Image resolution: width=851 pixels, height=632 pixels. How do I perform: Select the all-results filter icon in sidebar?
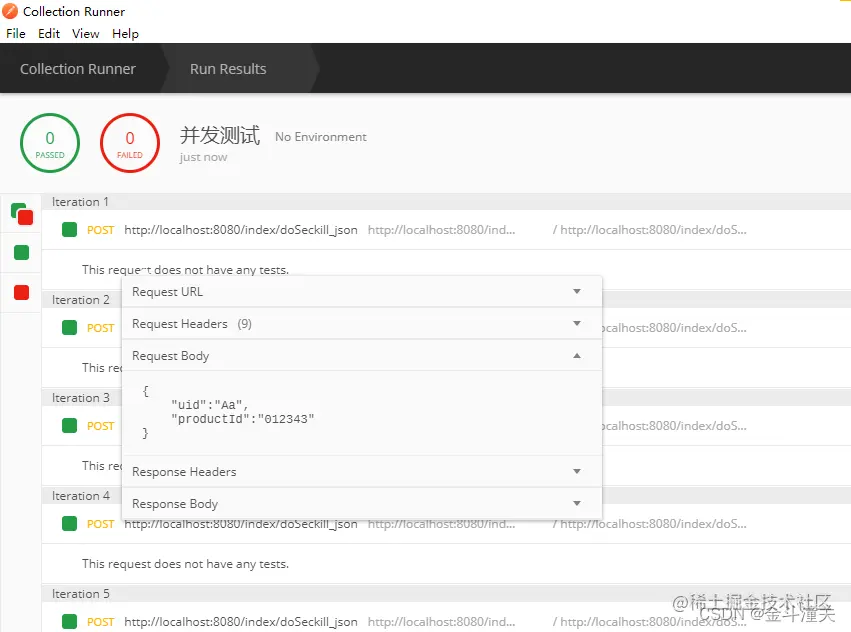tap(22, 214)
